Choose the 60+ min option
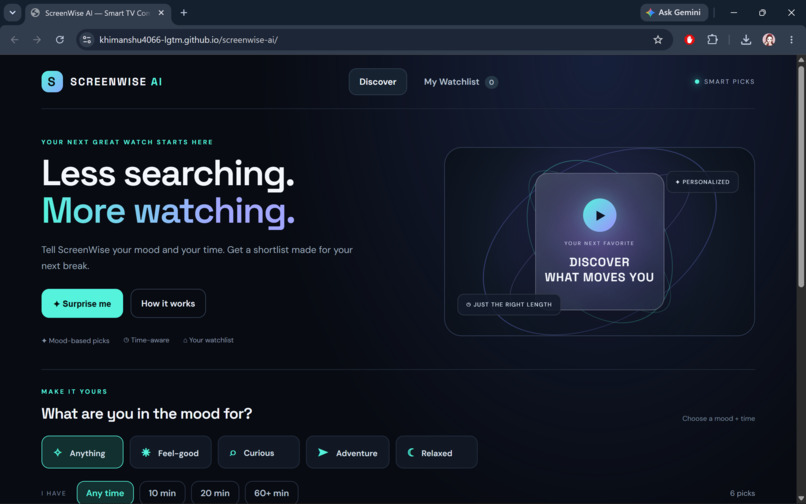The height and width of the screenshot is (504, 806). (271, 493)
